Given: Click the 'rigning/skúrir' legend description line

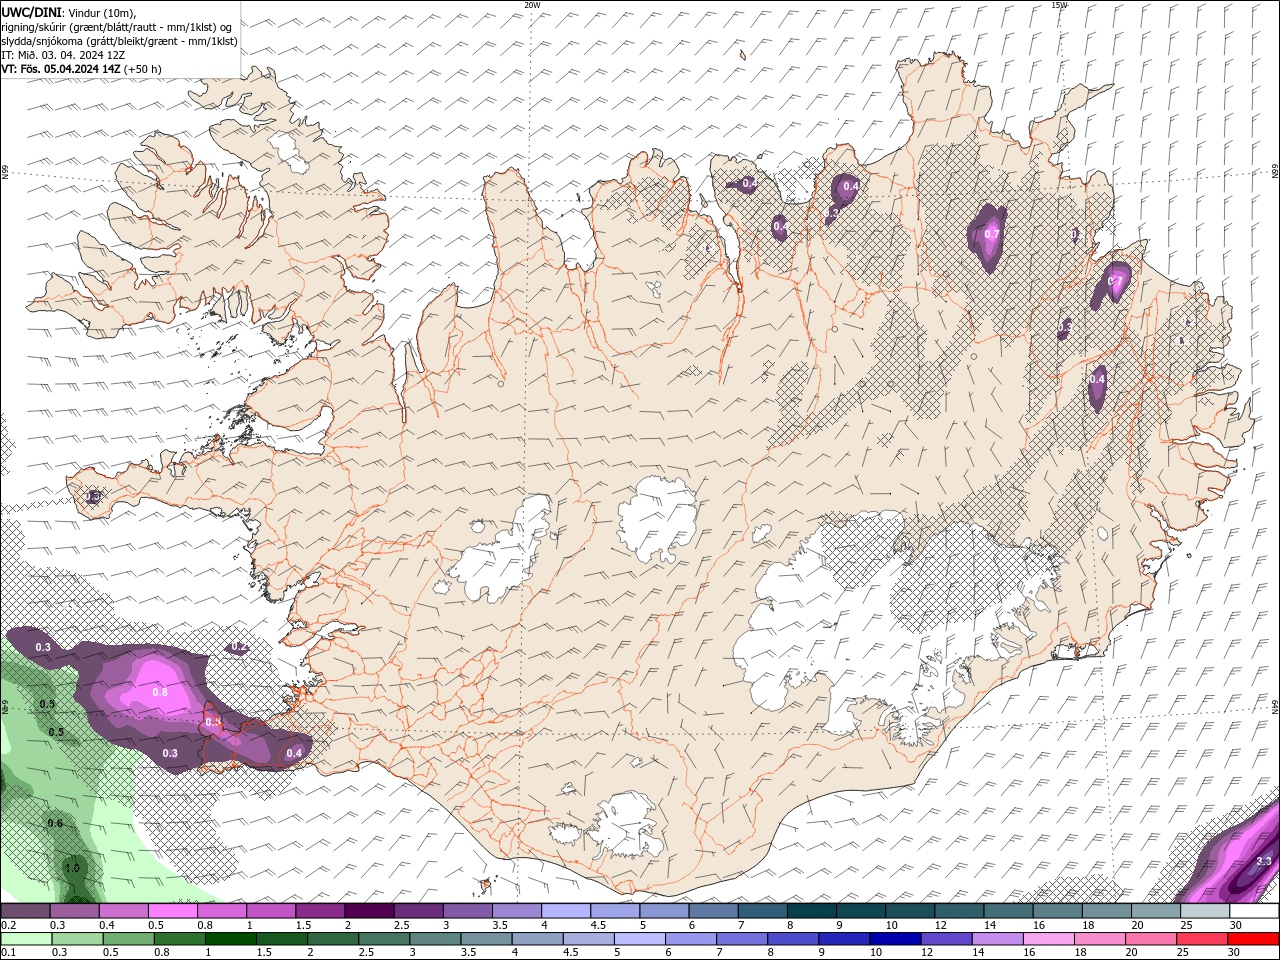Looking at the screenshot, I should click(x=116, y=27).
